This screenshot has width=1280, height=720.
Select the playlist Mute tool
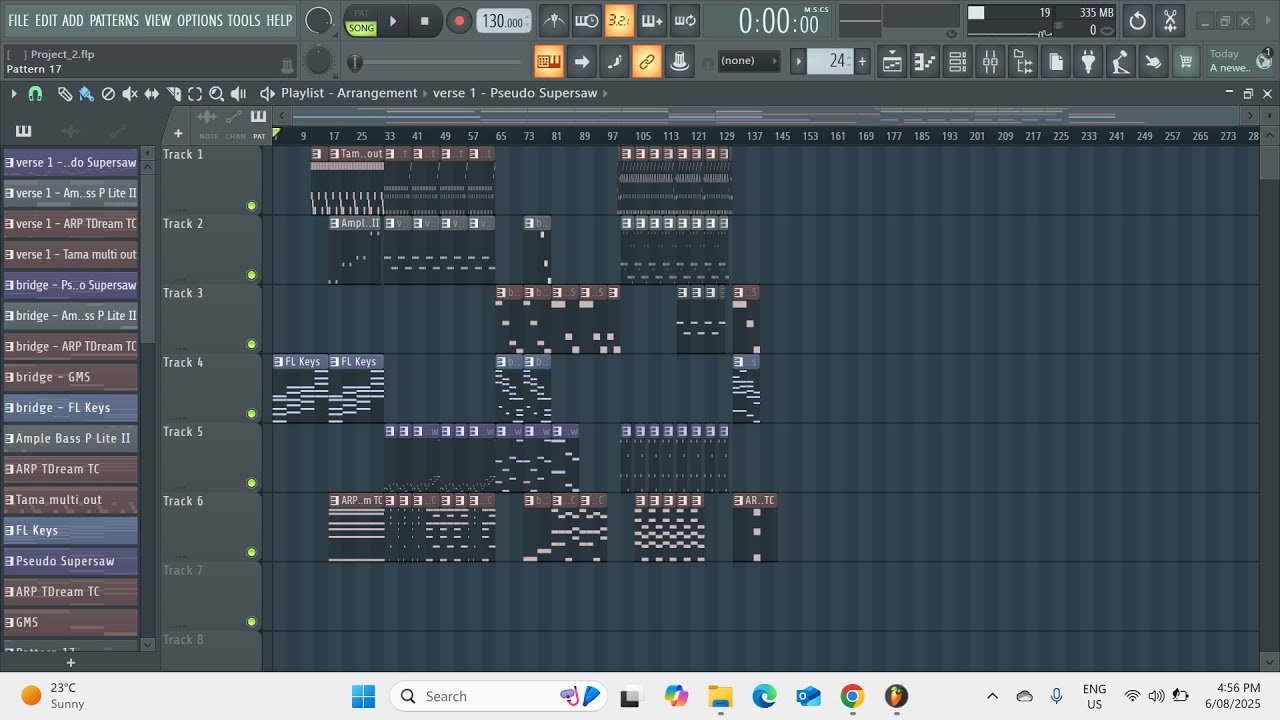pyautogui.click(x=130, y=93)
